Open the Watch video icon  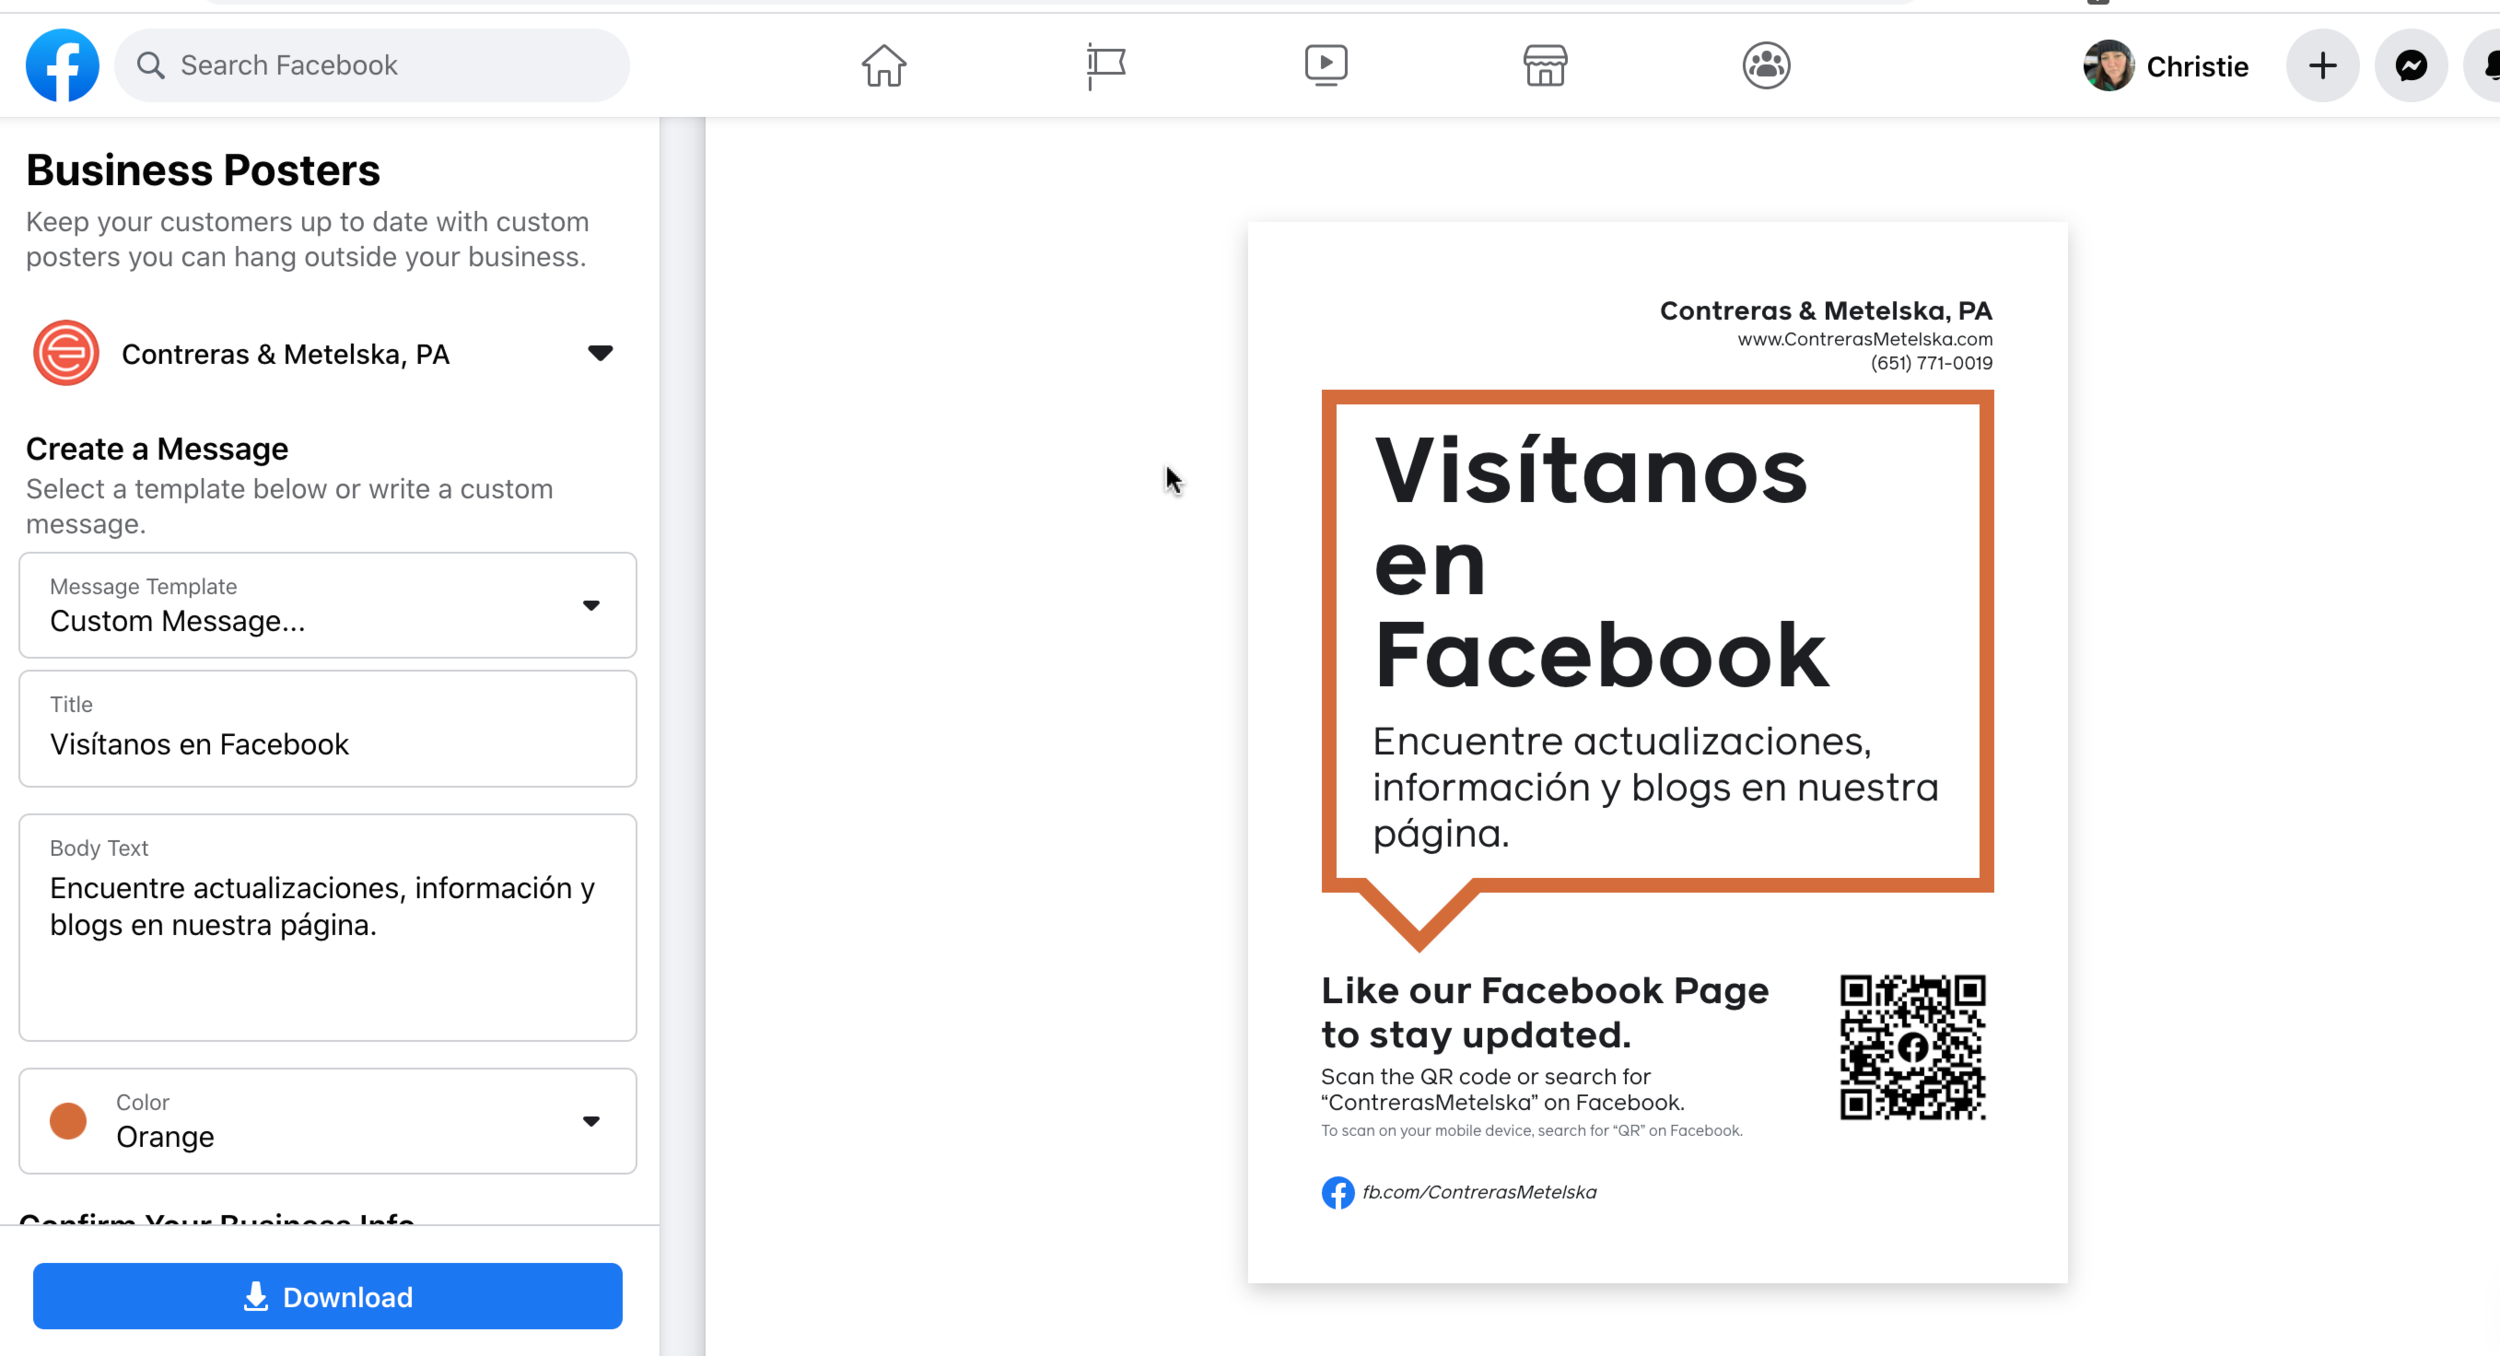pos(1326,66)
